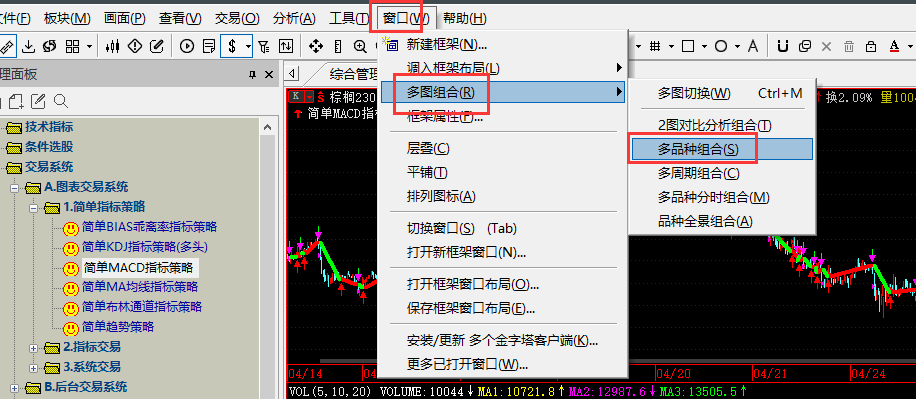Choose 多品种组合(S) in submenu
916x399 pixels.
tap(722, 149)
